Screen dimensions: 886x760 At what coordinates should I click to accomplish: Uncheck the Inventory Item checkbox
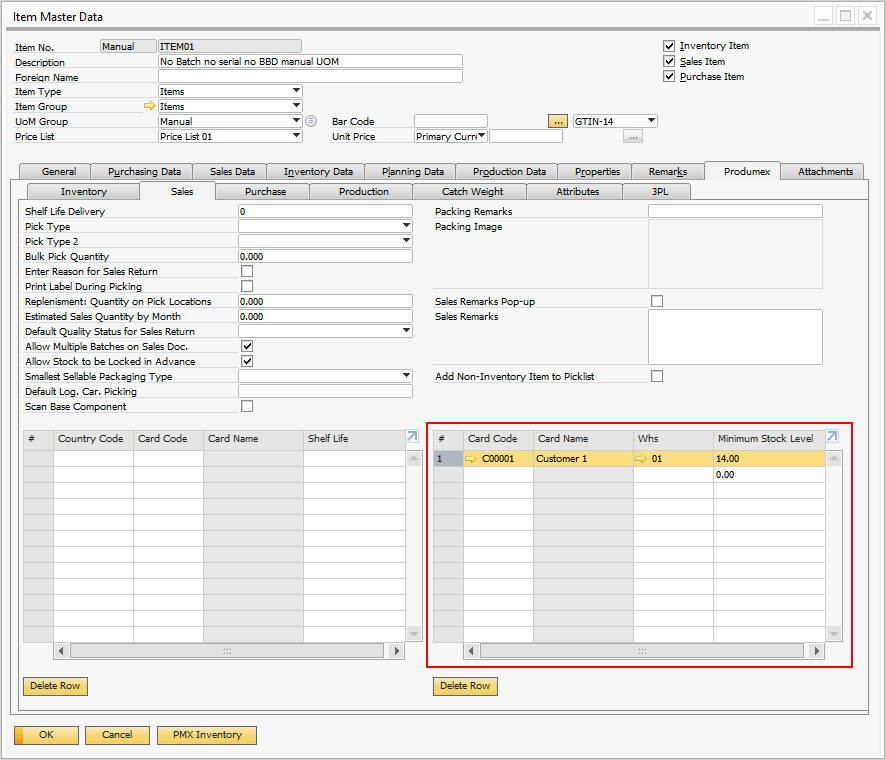tap(669, 46)
